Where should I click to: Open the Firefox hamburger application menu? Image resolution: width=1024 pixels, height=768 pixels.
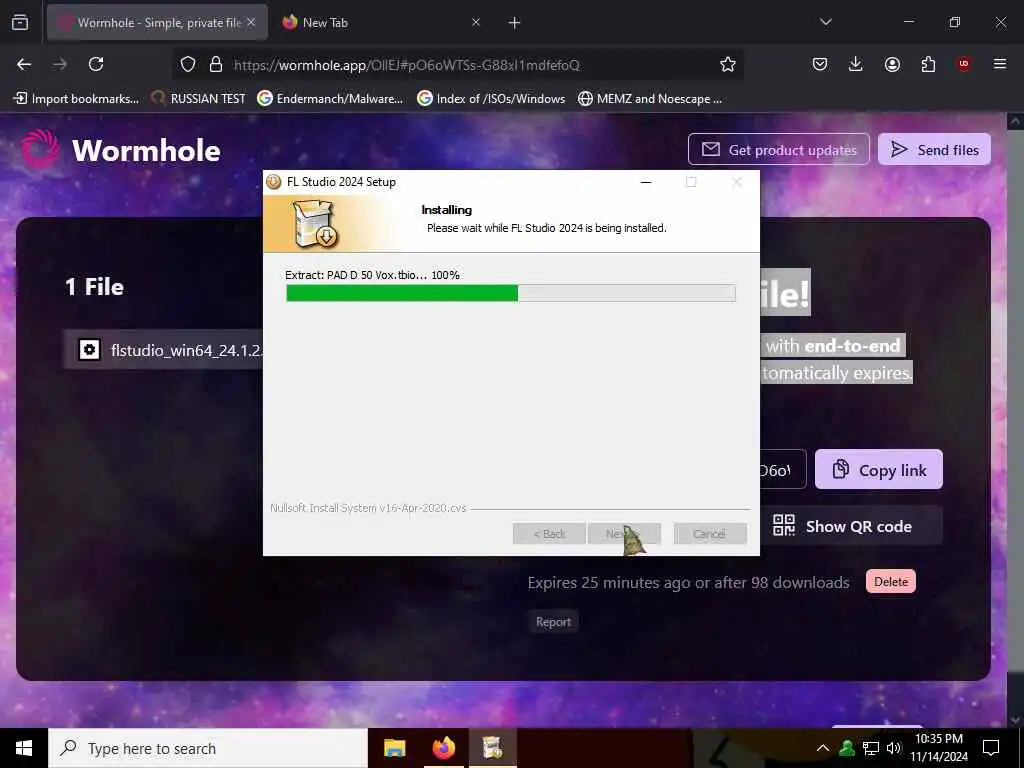tap(1000, 64)
